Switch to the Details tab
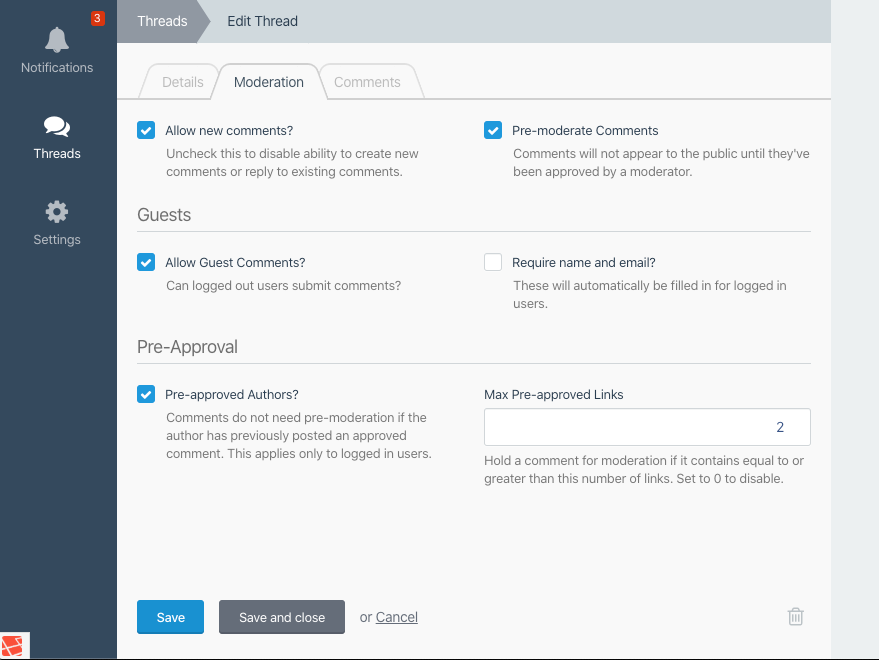879x660 pixels. click(182, 82)
